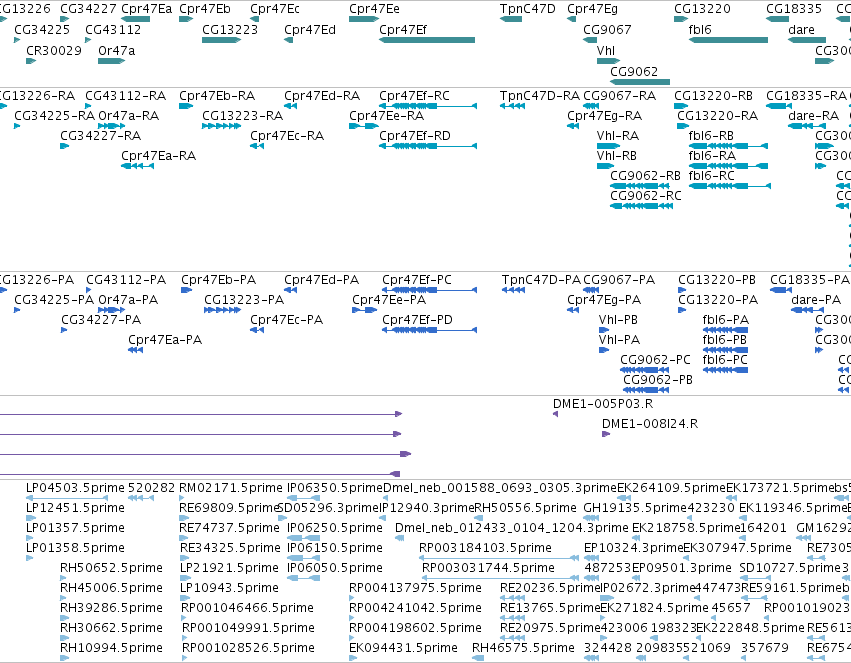Select EST RP003184103.5prime
This screenshot has width=851, height=663.
point(499,558)
